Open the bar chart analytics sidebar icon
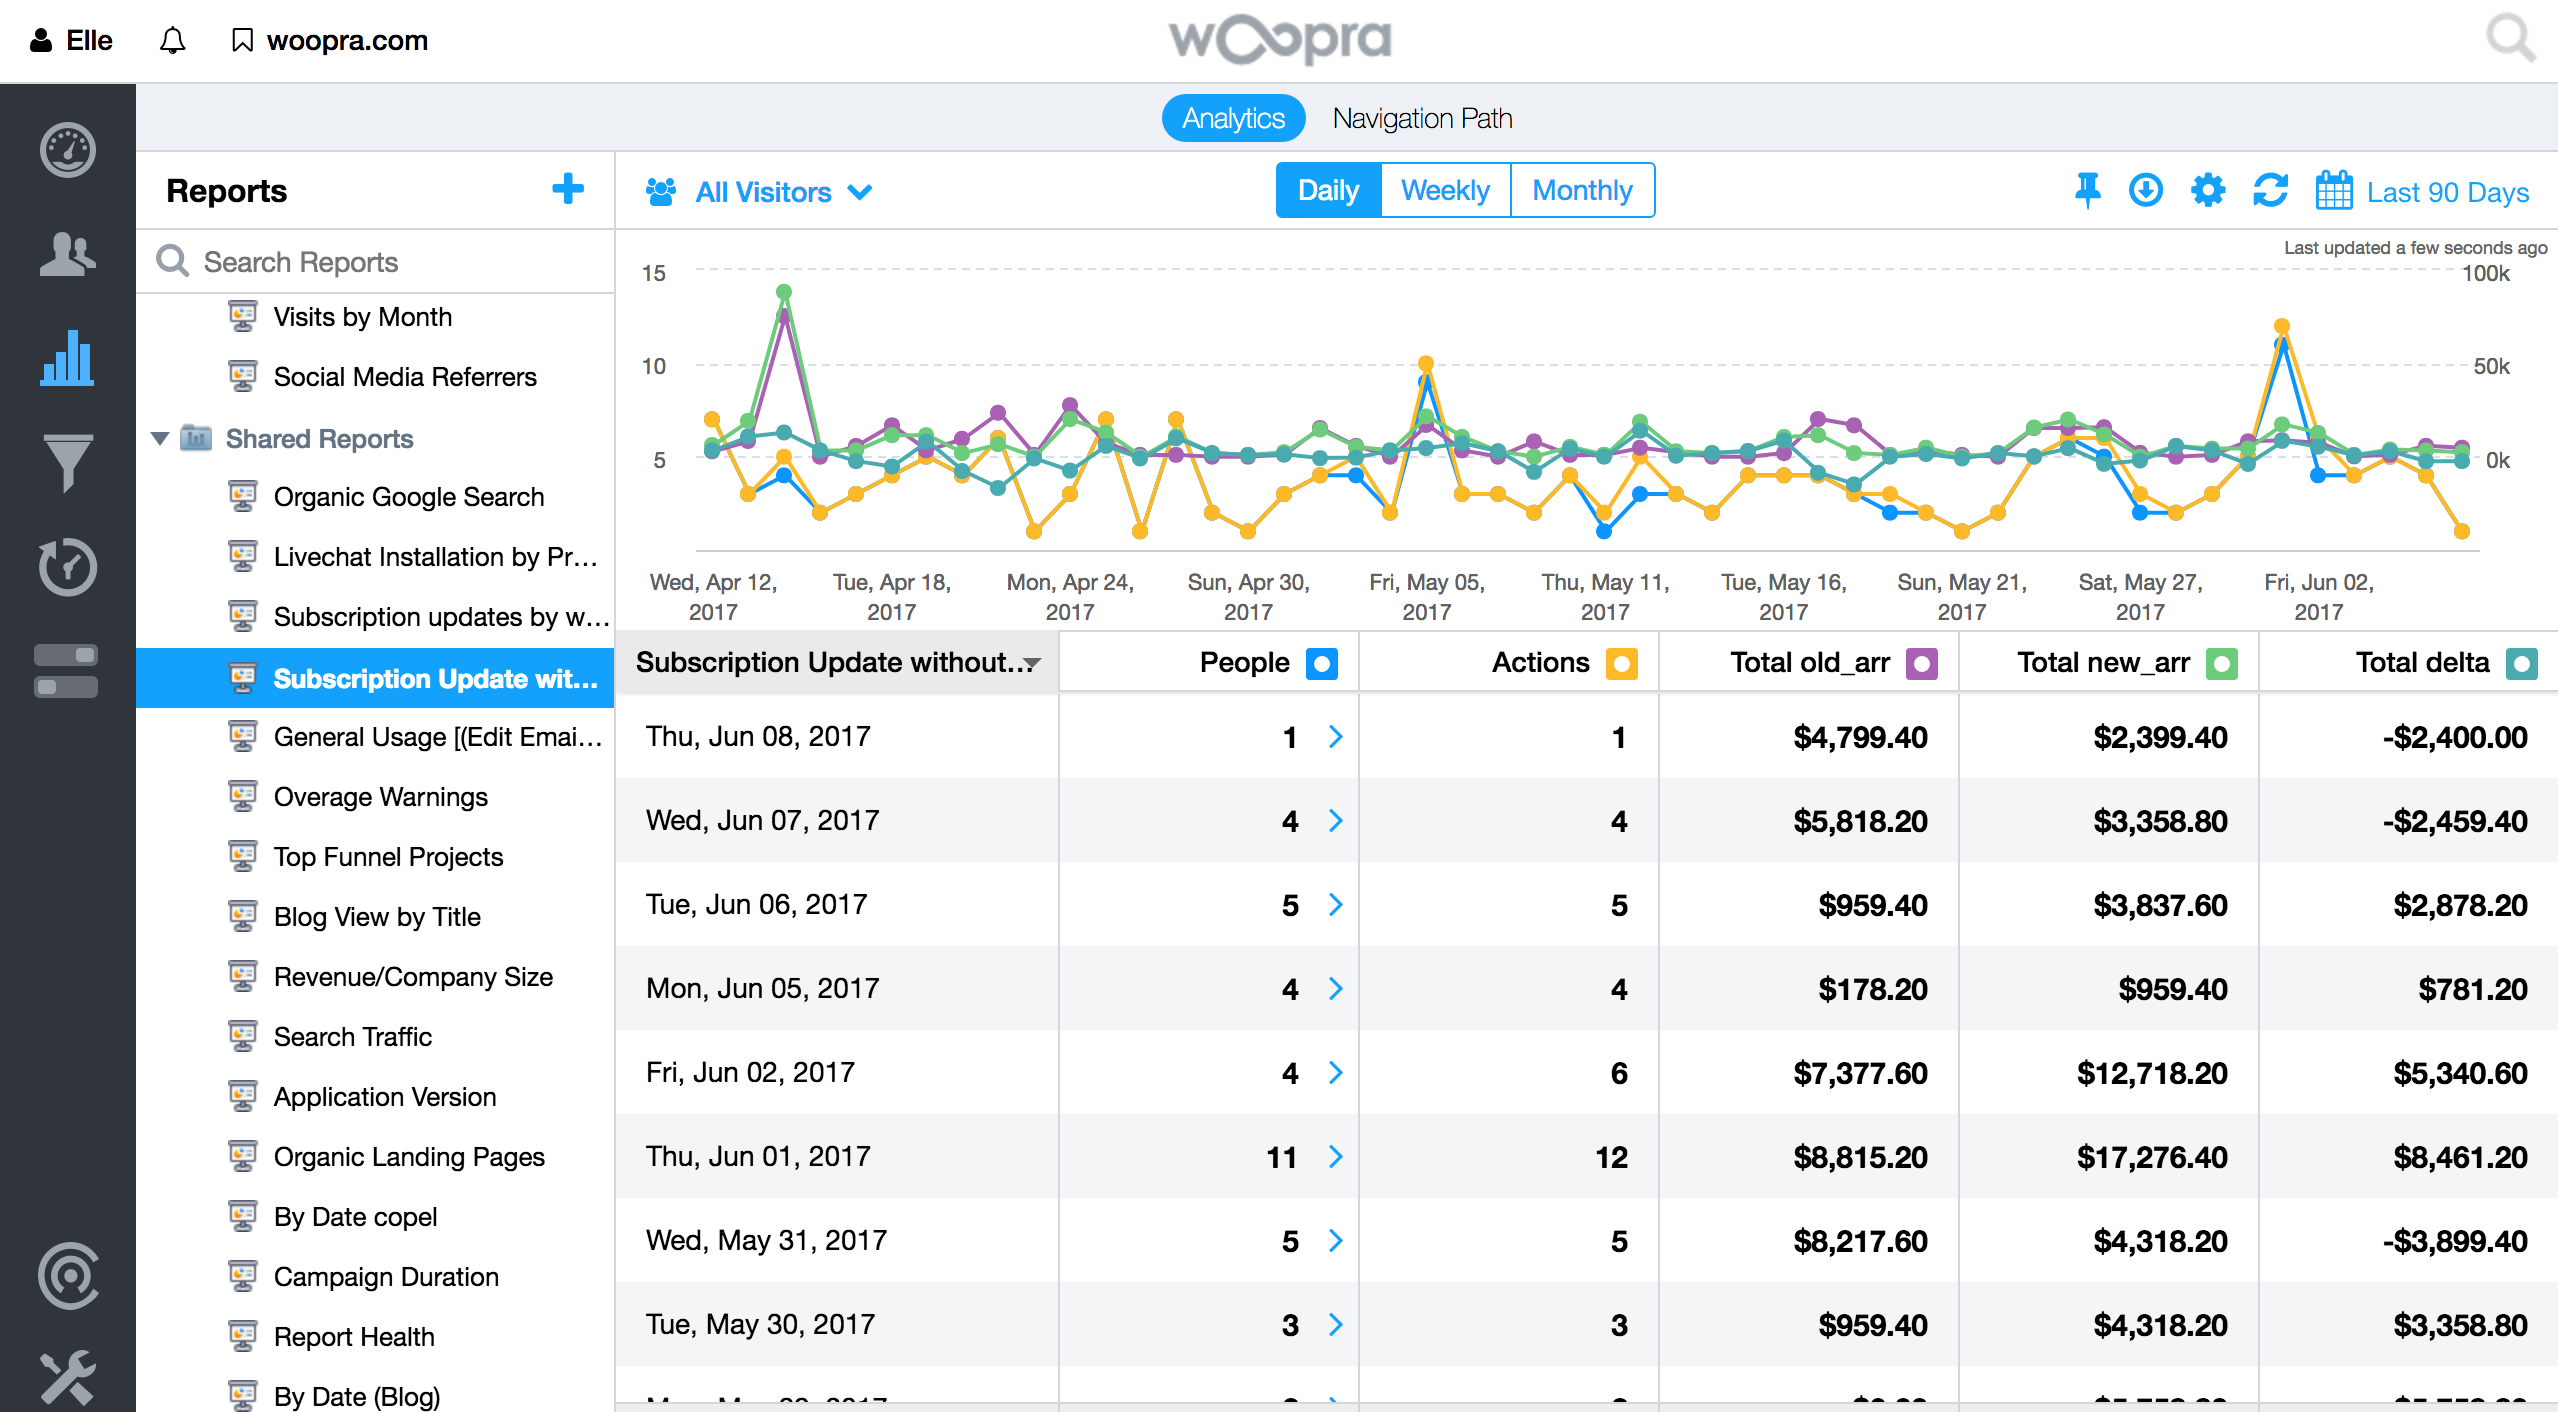 click(x=67, y=357)
